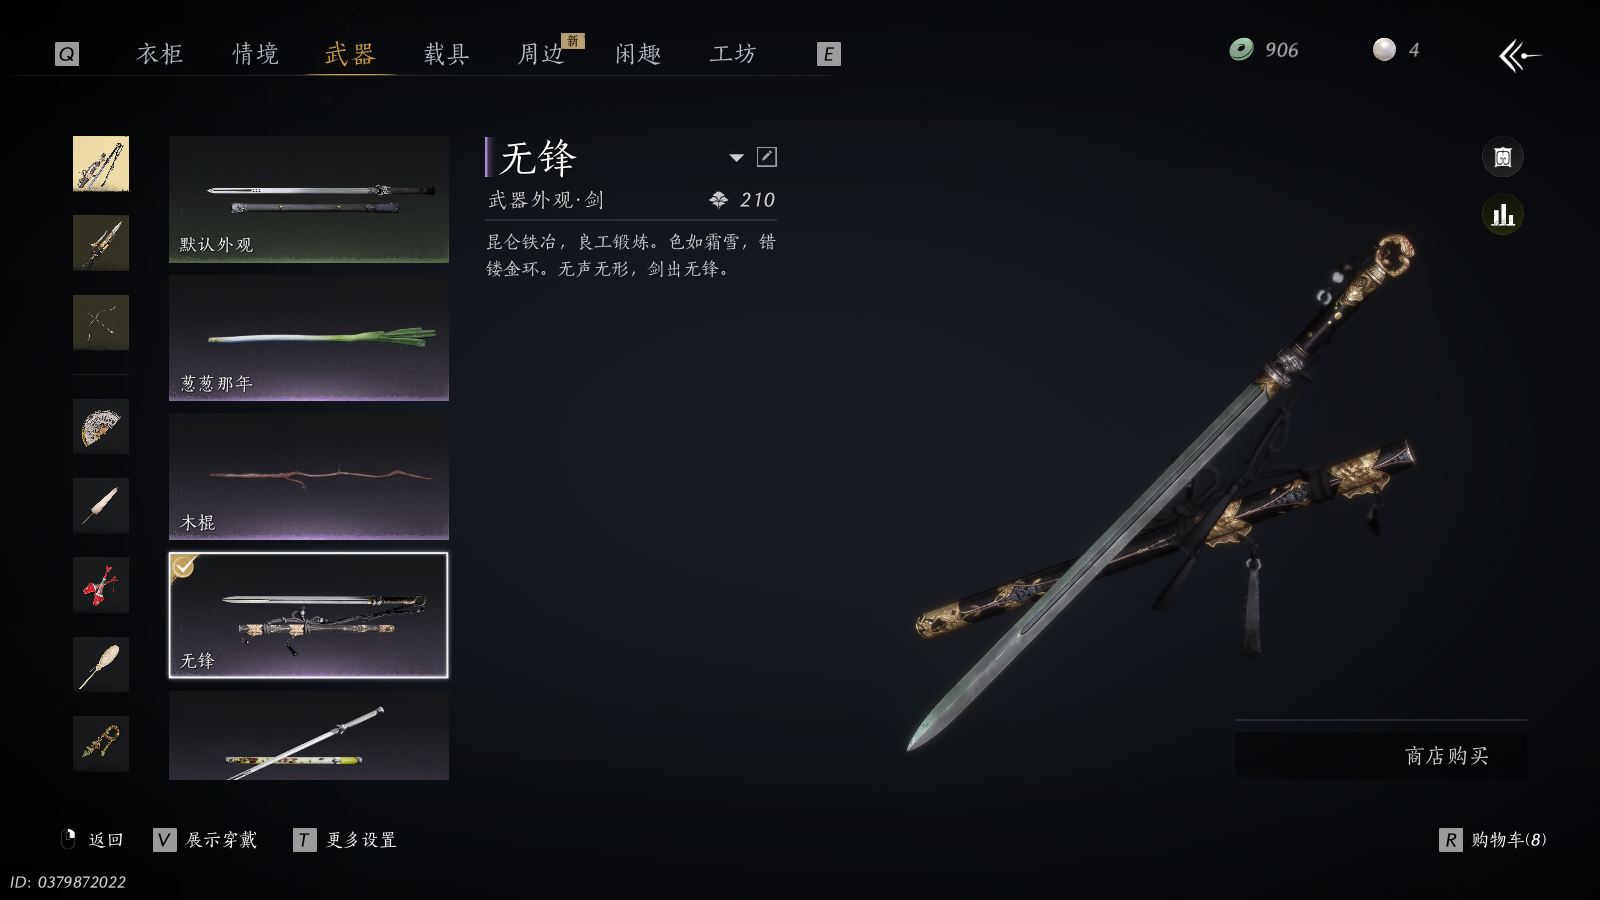Choose the folding fan category icon

[x=101, y=427]
